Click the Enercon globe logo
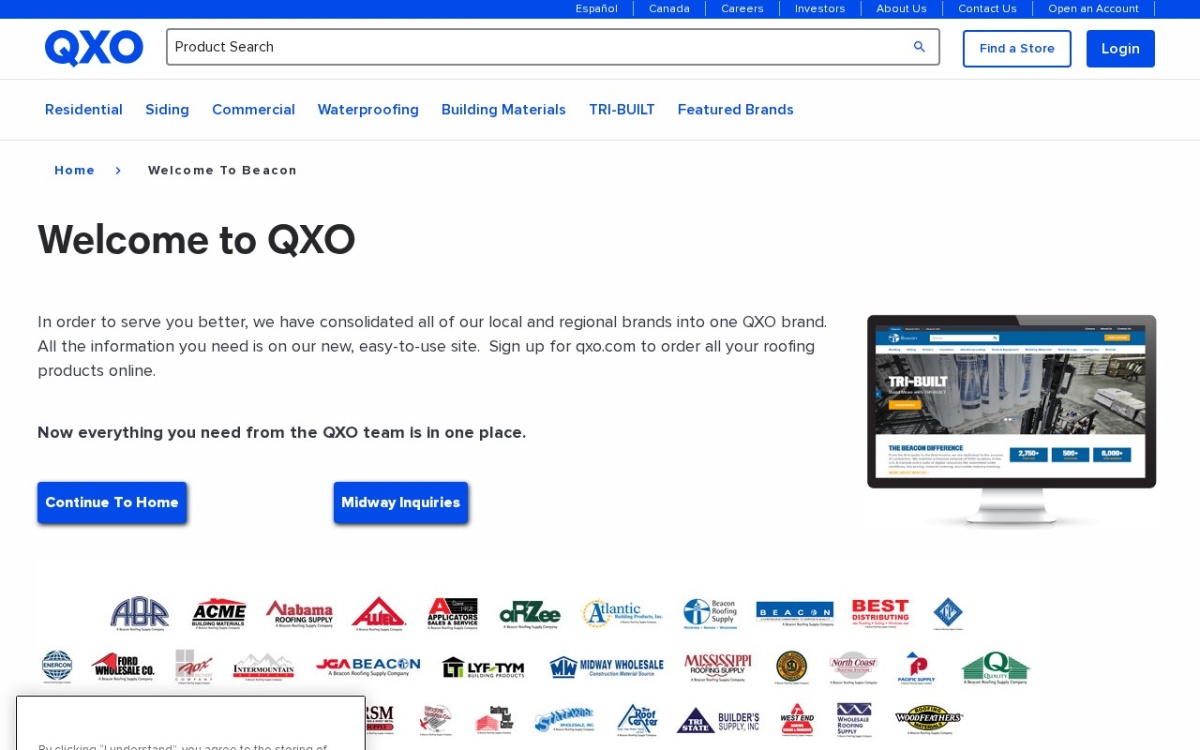This screenshot has width=1200, height=750. [57, 667]
